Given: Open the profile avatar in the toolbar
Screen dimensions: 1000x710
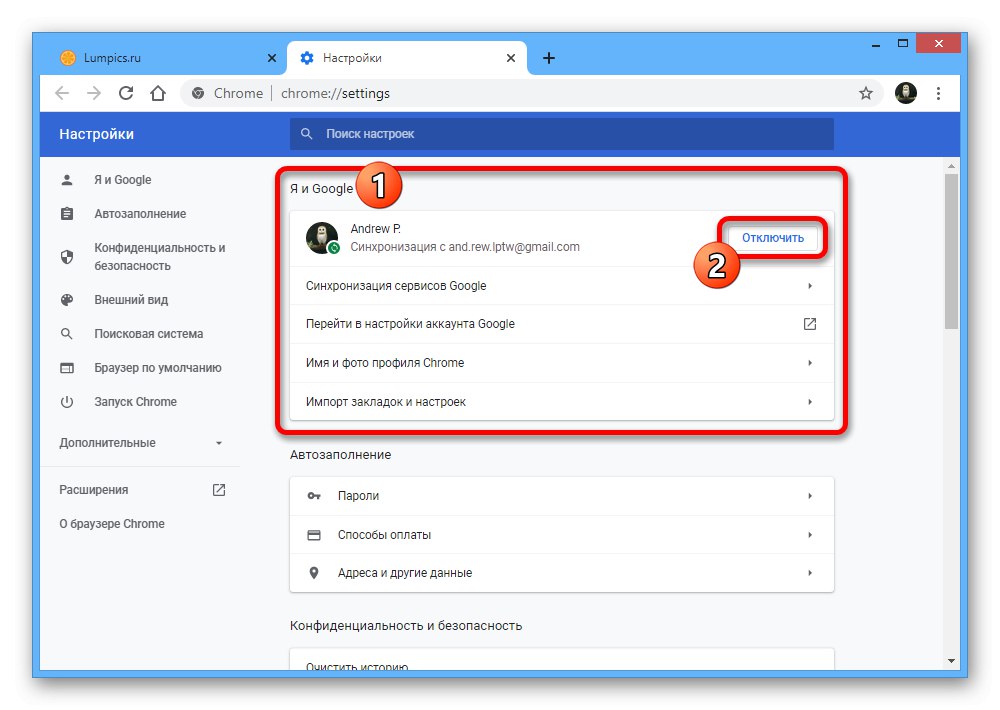Looking at the screenshot, I should click(906, 93).
